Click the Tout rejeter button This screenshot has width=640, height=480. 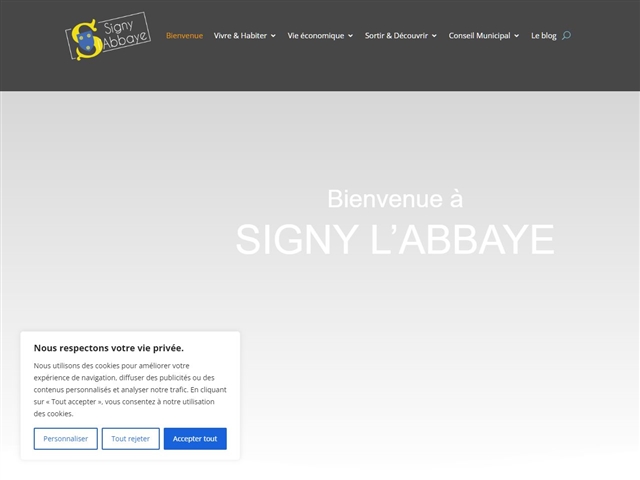point(131,439)
